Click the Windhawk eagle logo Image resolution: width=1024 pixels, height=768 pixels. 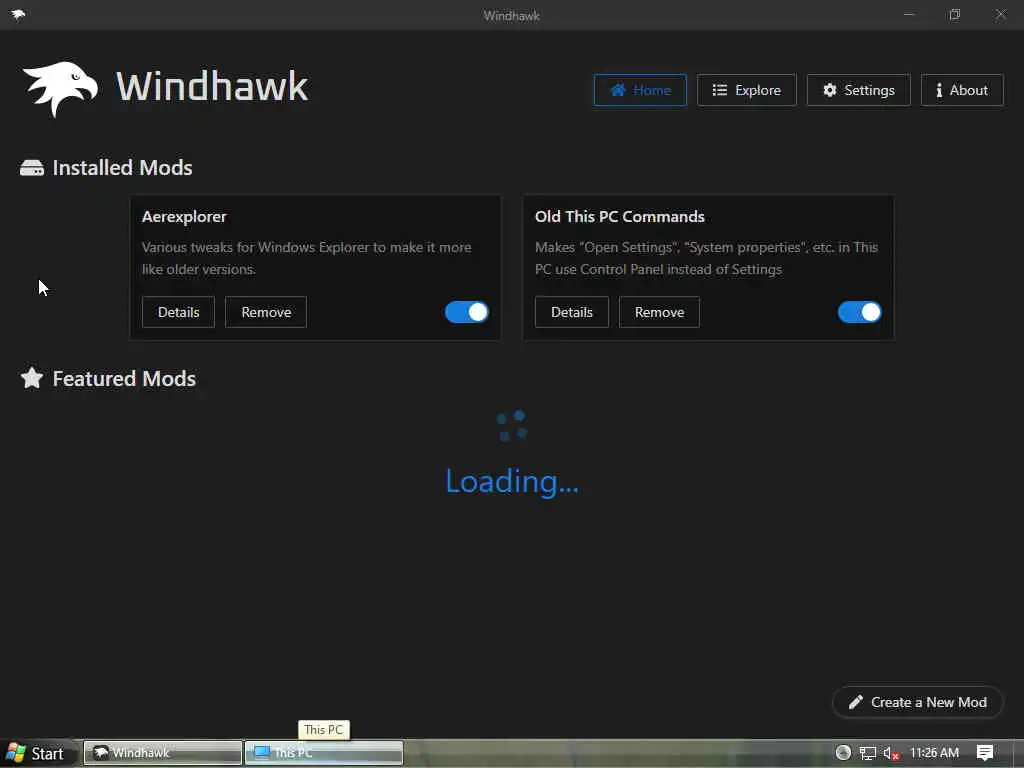[60, 88]
